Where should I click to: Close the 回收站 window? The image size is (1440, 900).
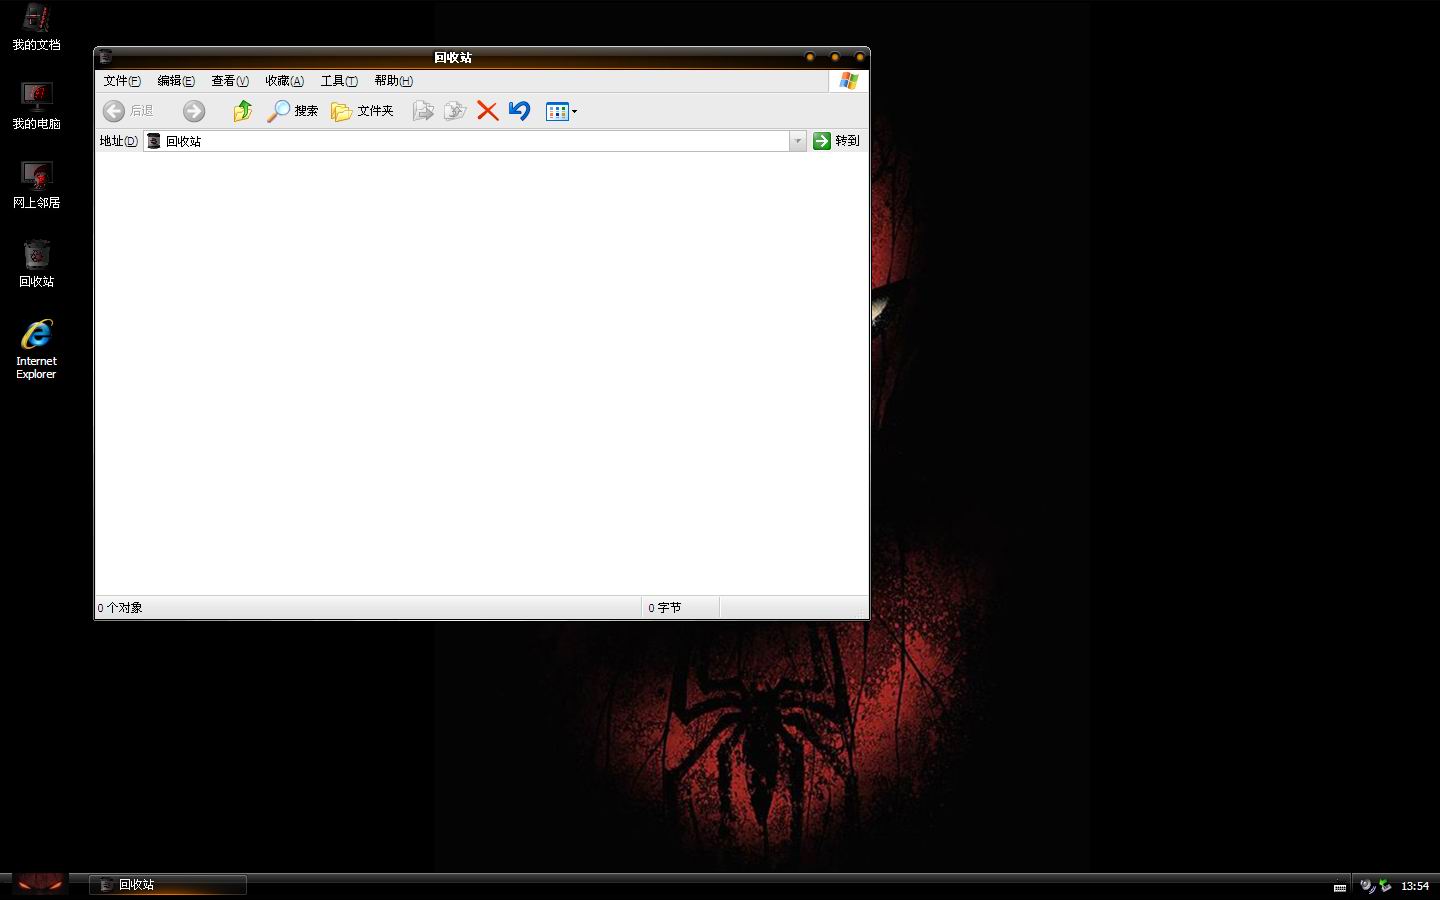click(x=859, y=57)
